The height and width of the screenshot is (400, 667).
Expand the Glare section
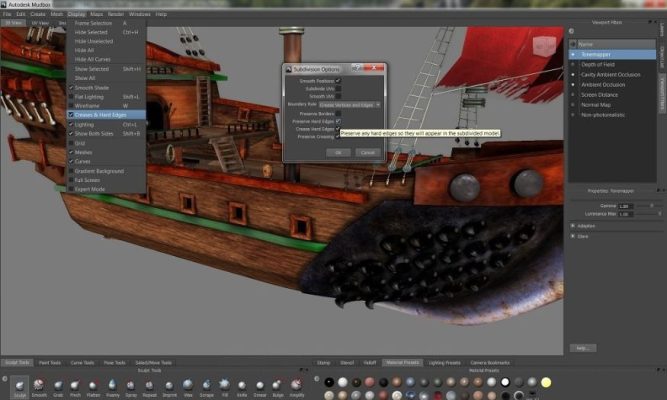pyautogui.click(x=572, y=237)
